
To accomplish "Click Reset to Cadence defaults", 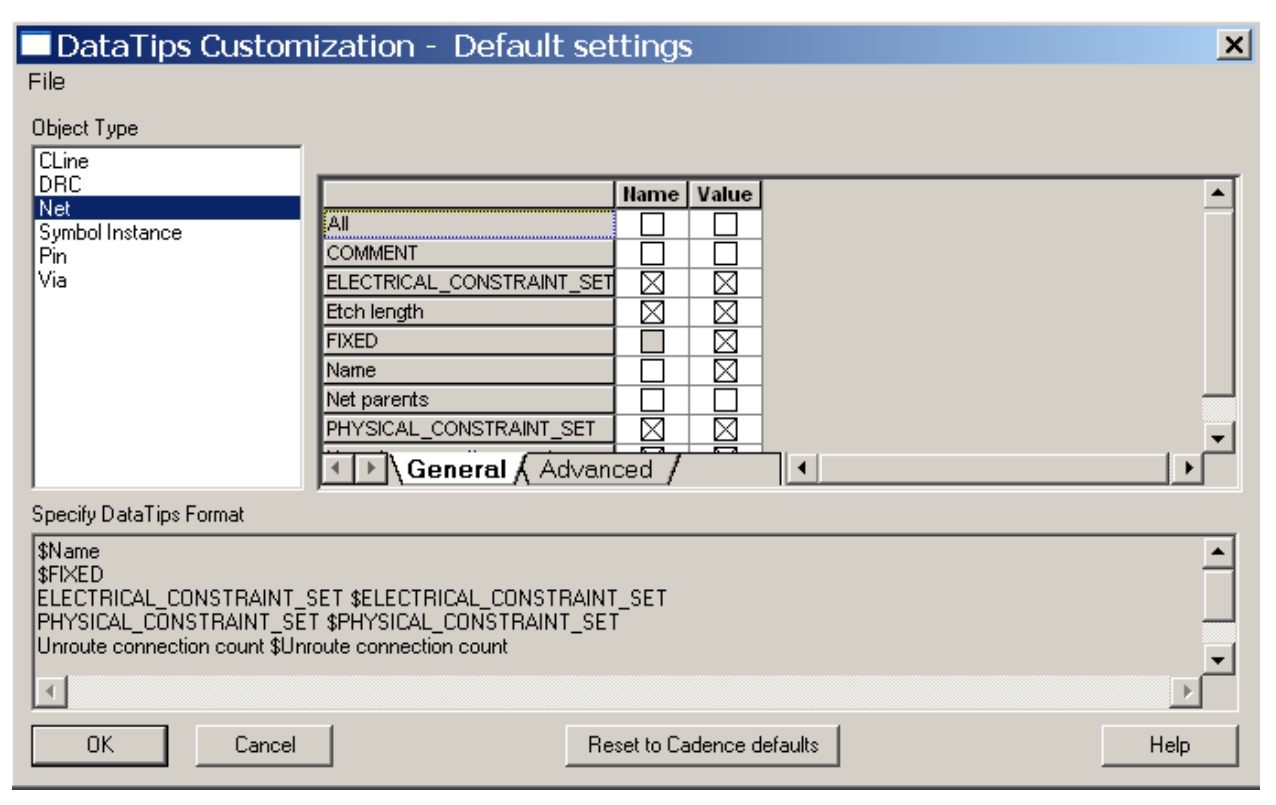I will click(702, 744).
